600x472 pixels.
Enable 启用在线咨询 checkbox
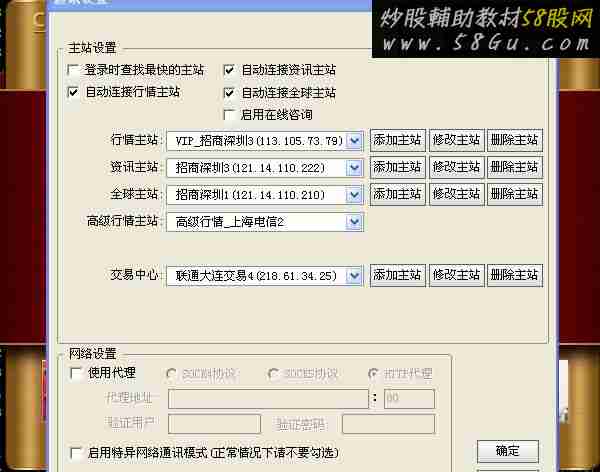(229, 115)
